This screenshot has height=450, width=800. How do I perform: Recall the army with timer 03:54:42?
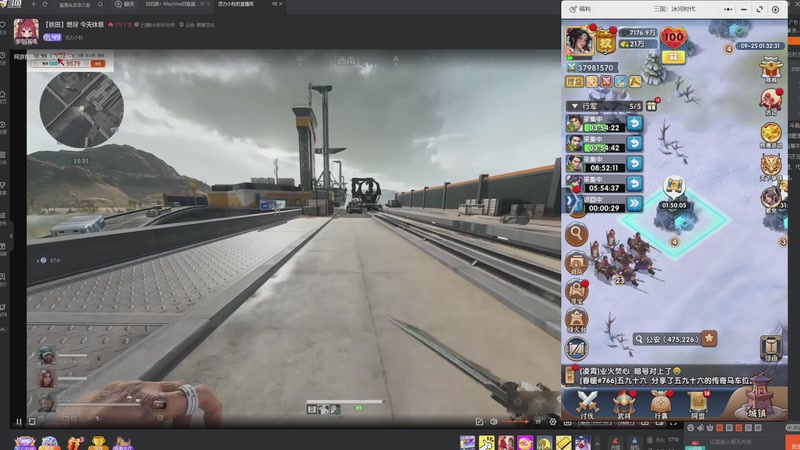point(634,143)
